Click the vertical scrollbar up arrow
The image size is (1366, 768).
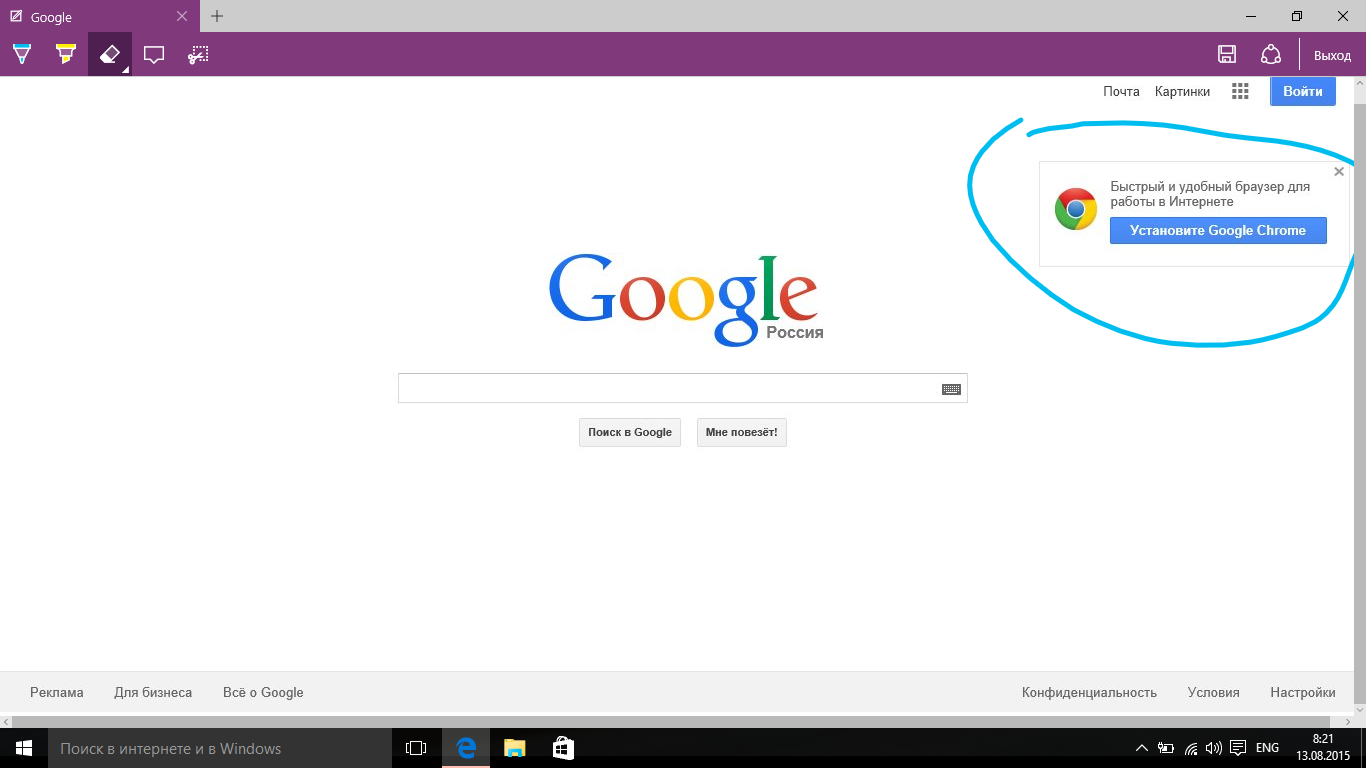click(x=1359, y=85)
